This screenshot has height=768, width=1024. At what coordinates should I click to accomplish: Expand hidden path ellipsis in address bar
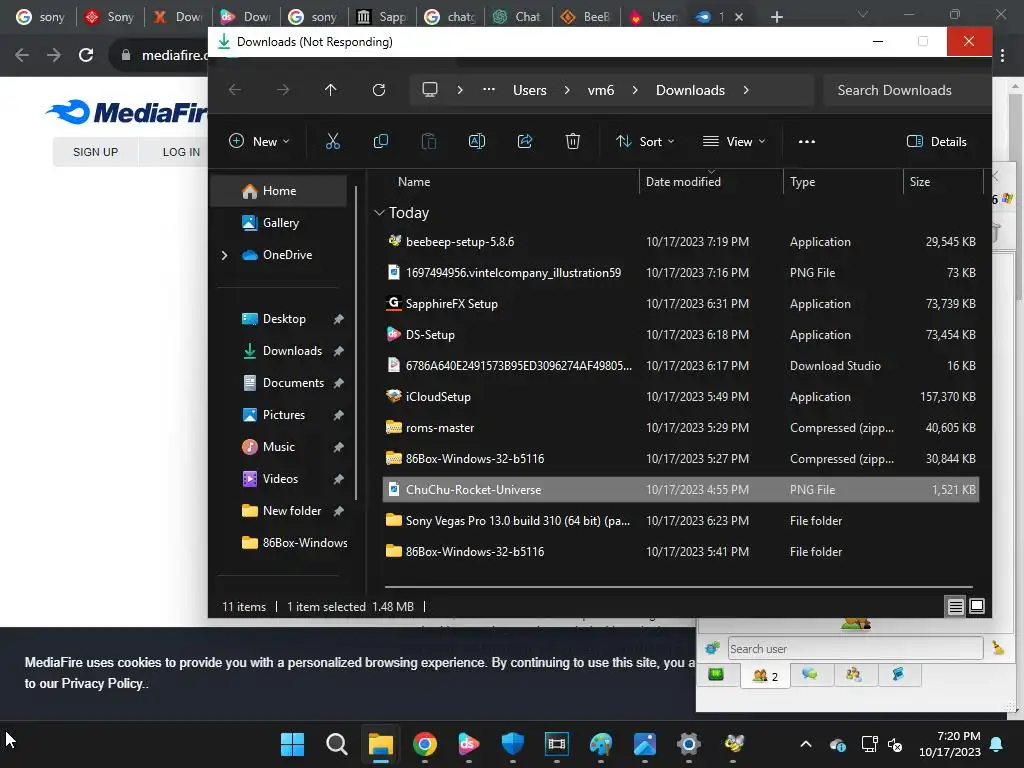click(488, 90)
